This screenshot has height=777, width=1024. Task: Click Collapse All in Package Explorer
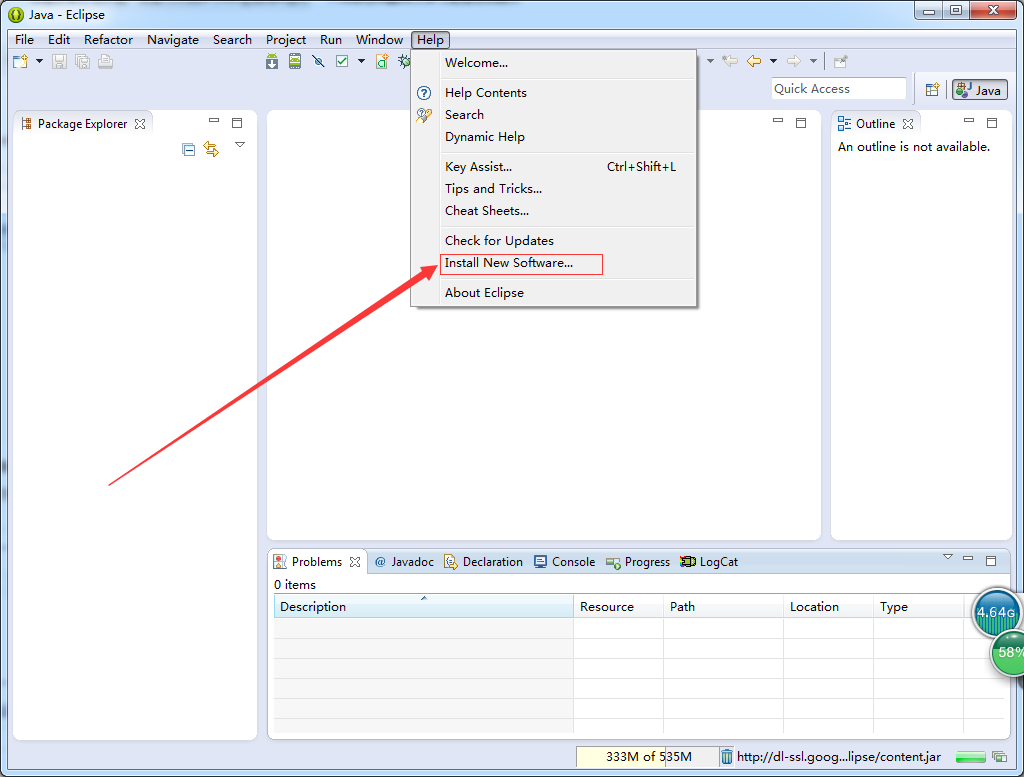(189, 150)
